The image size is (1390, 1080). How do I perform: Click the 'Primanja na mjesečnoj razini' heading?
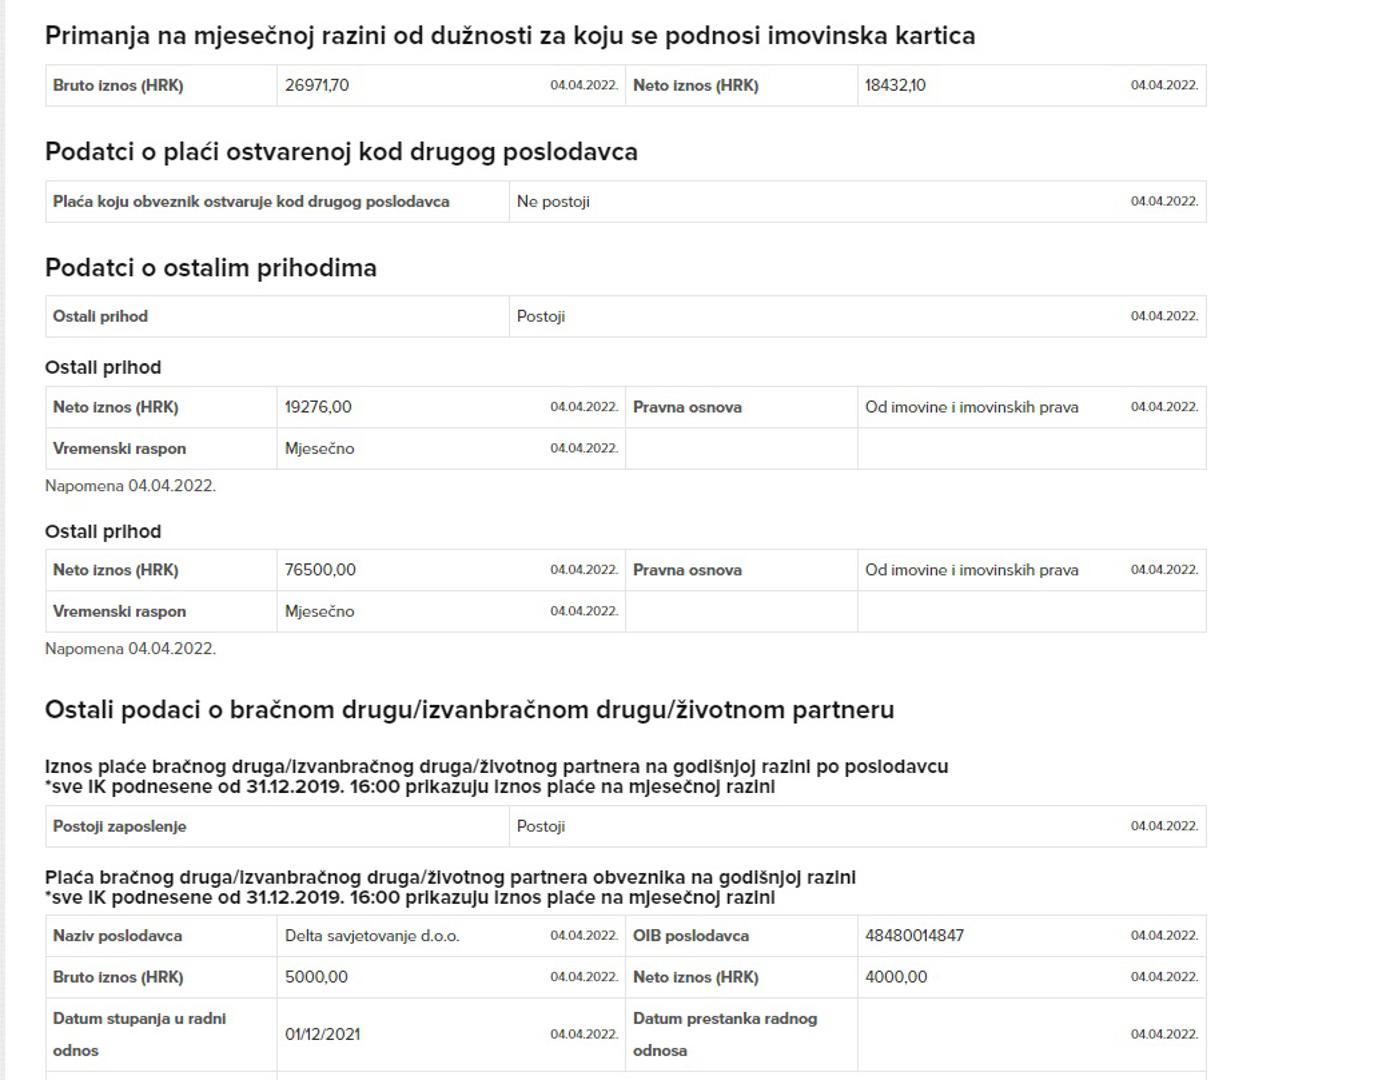[x=509, y=36]
